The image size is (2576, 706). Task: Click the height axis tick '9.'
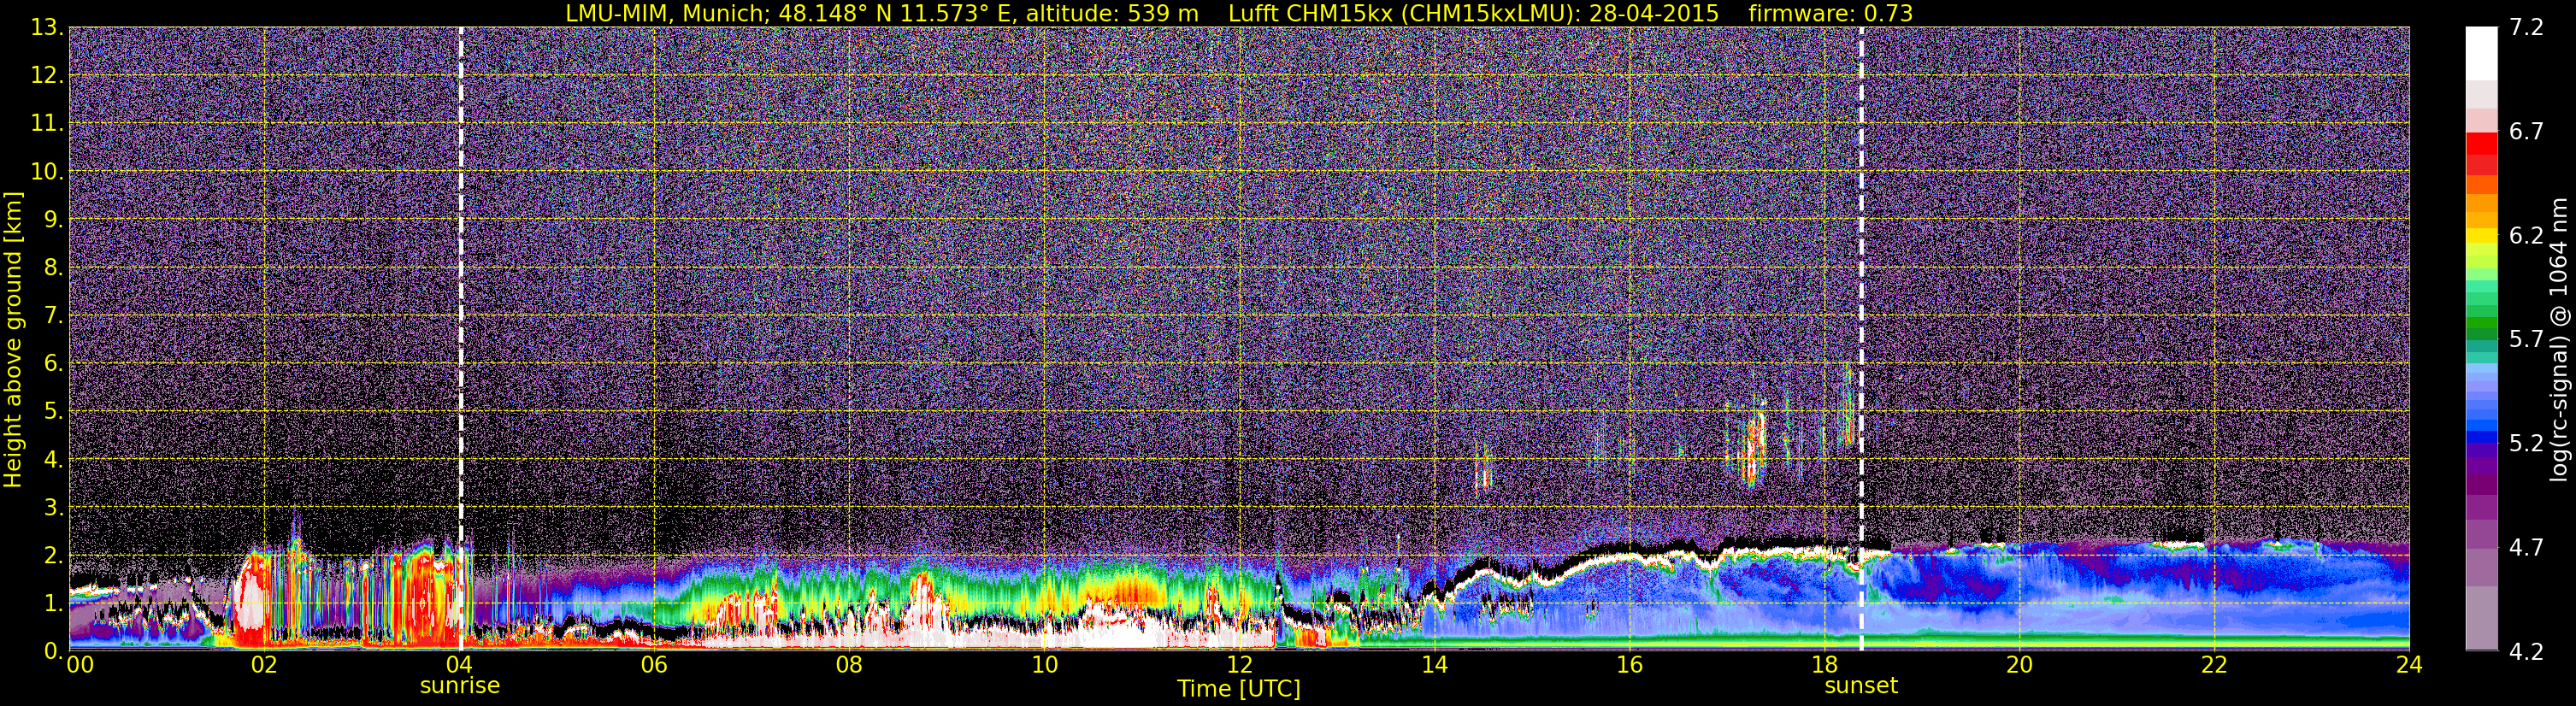click(54, 219)
